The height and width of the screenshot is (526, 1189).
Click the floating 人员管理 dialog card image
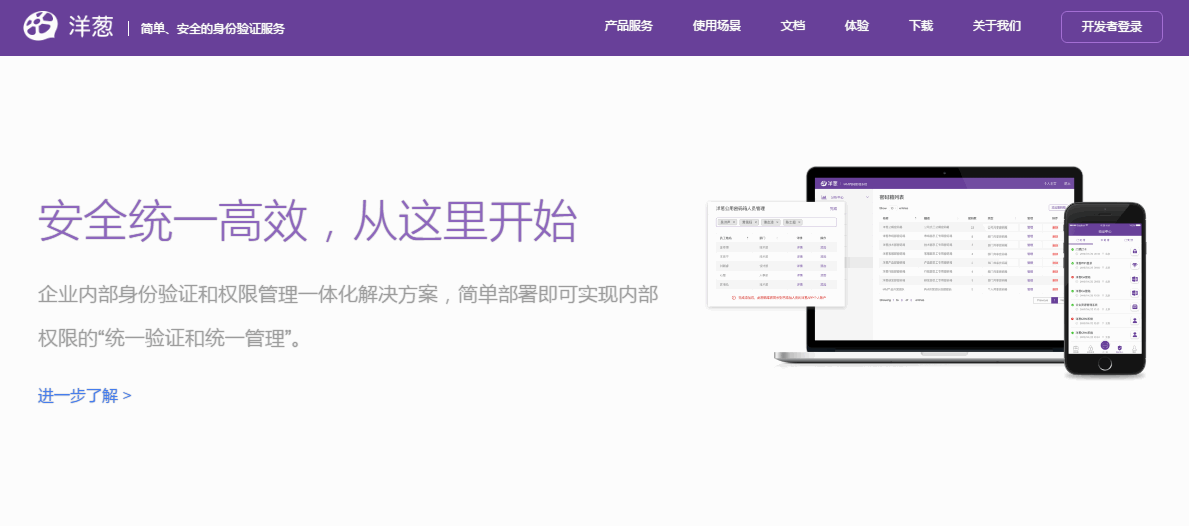[776, 255]
